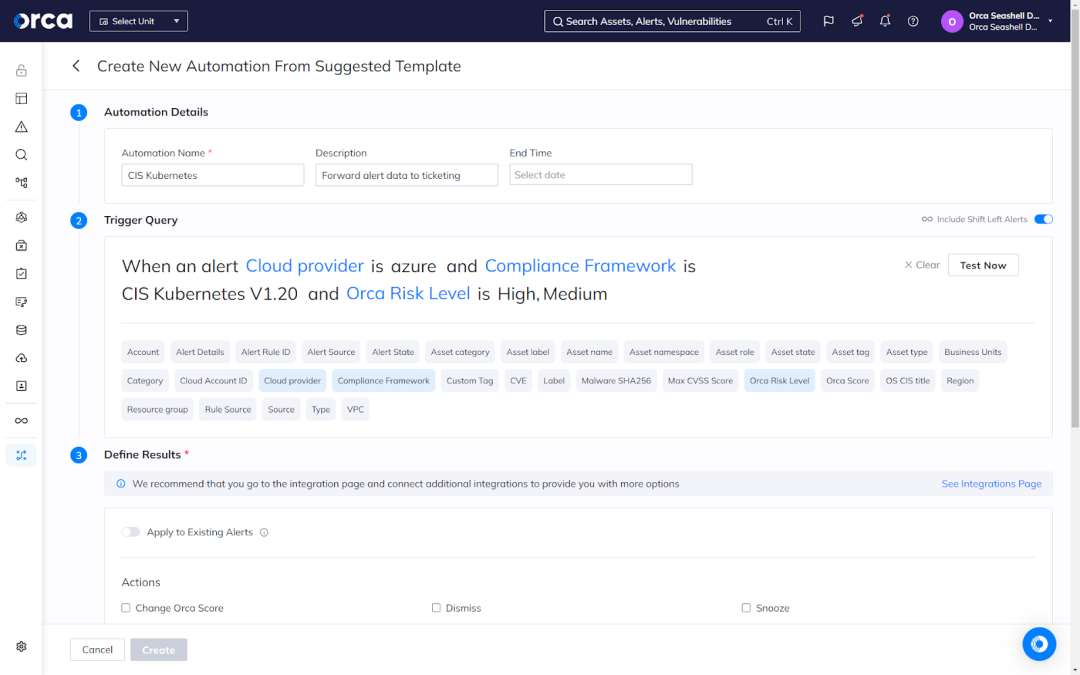Click the Orca logo
The width and height of the screenshot is (1080, 675).
tap(43, 21)
